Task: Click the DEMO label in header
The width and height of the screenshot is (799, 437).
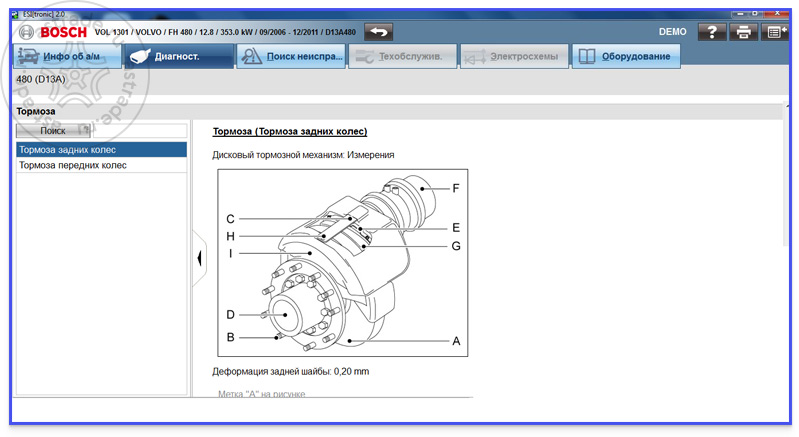Action: click(x=673, y=32)
